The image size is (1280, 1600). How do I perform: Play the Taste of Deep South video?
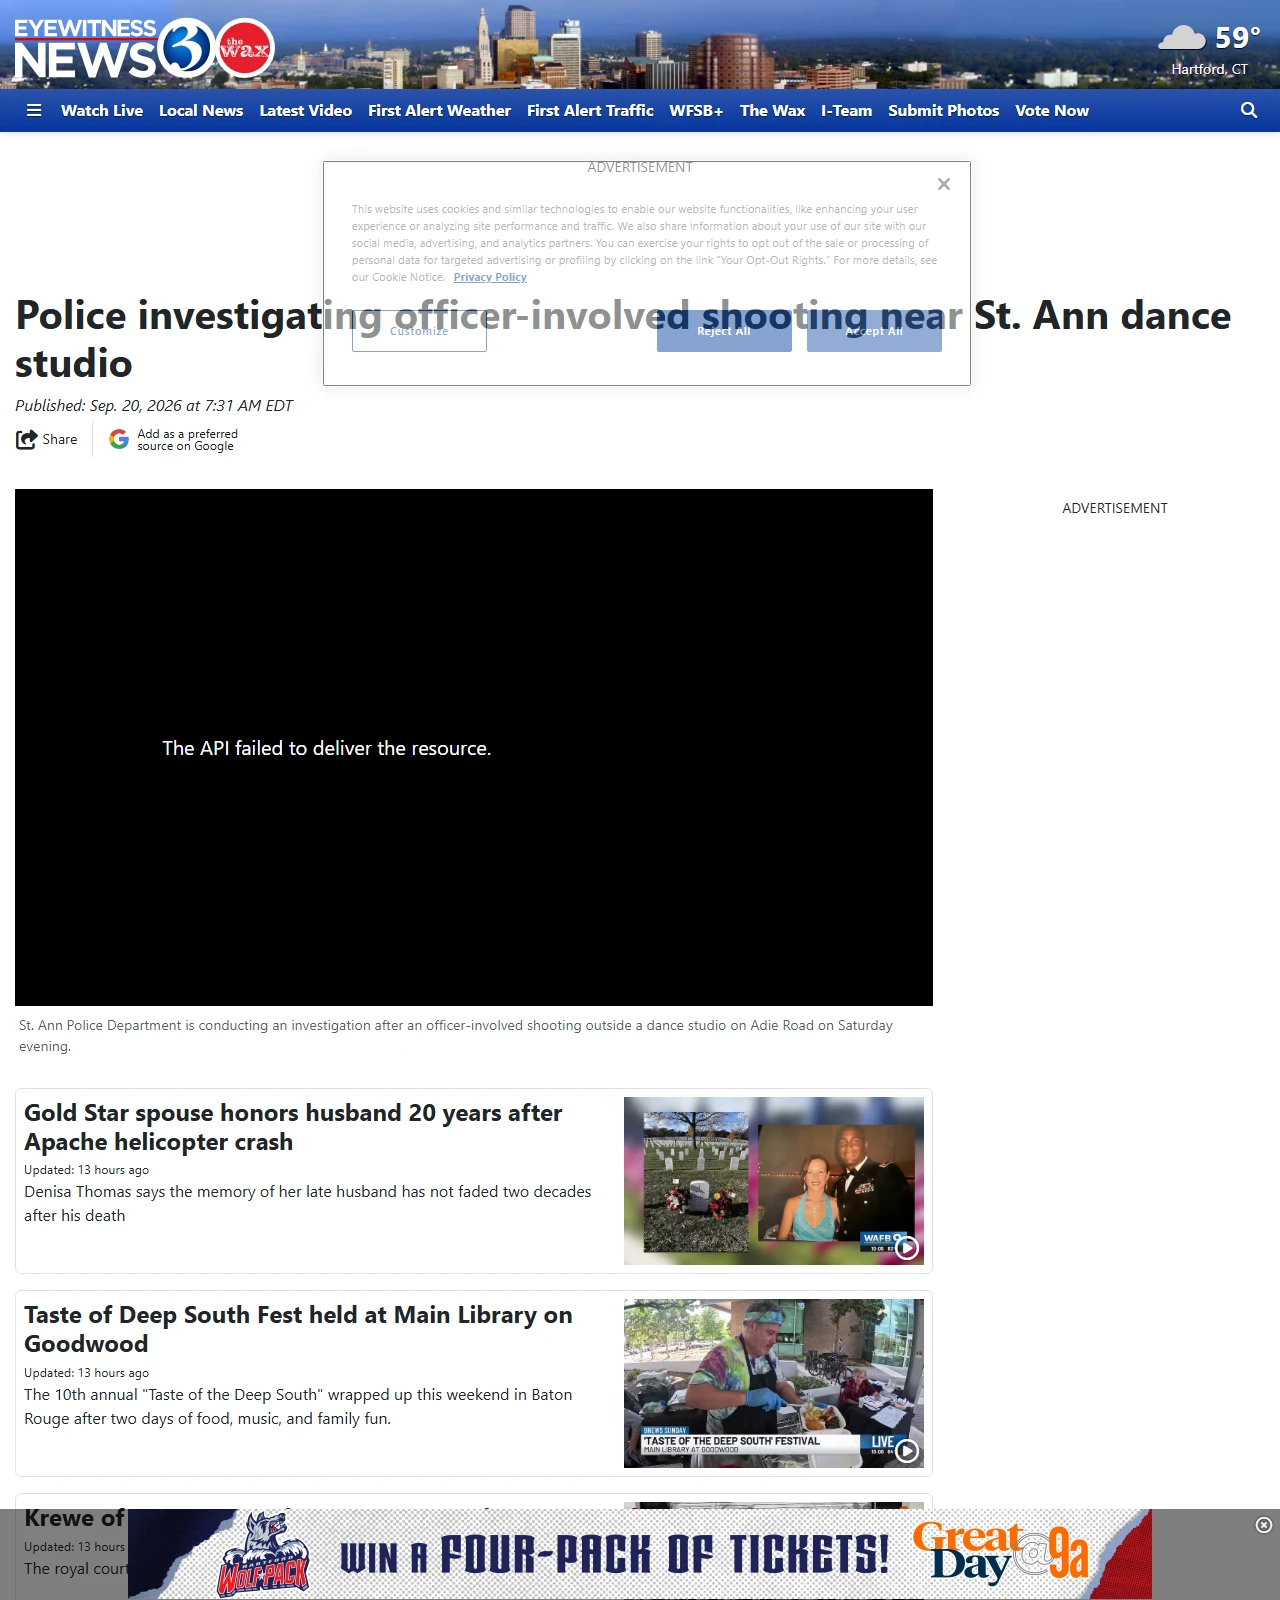point(907,1451)
